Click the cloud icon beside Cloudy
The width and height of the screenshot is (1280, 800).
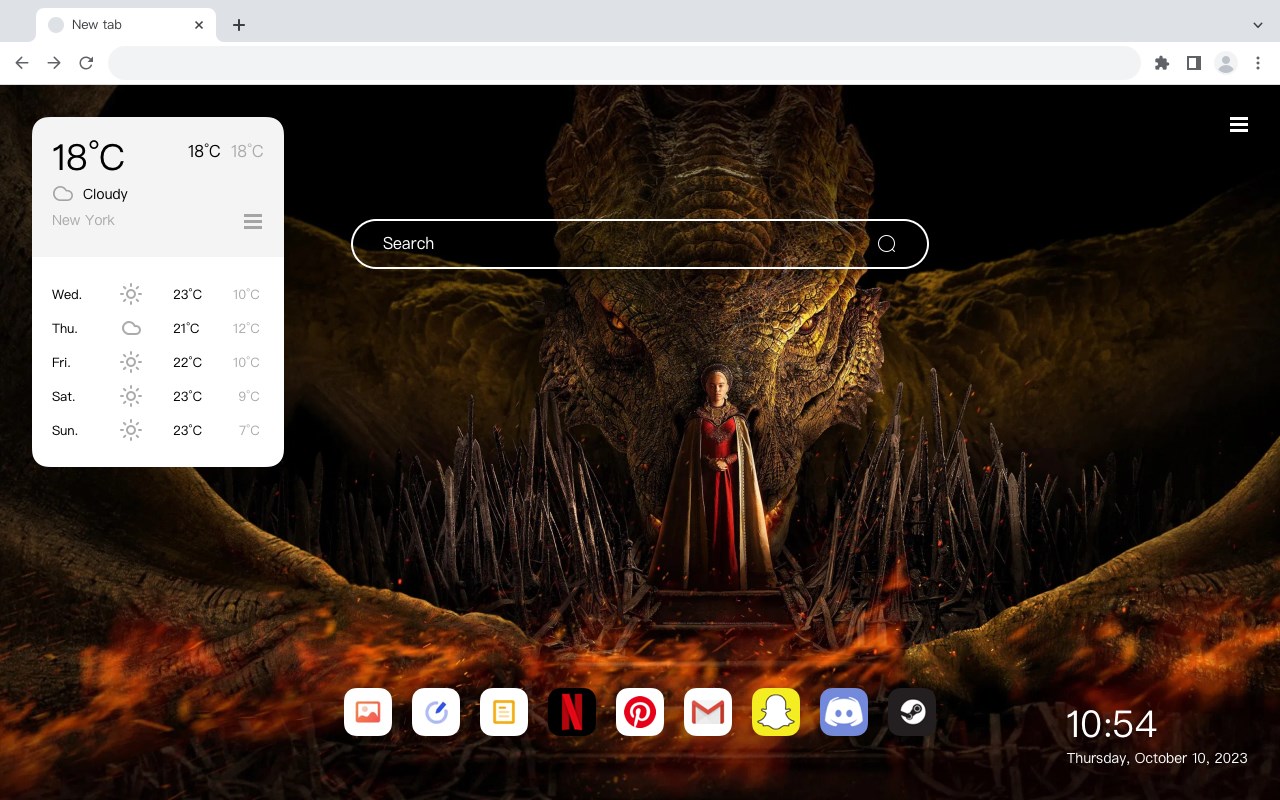(x=63, y=194)
